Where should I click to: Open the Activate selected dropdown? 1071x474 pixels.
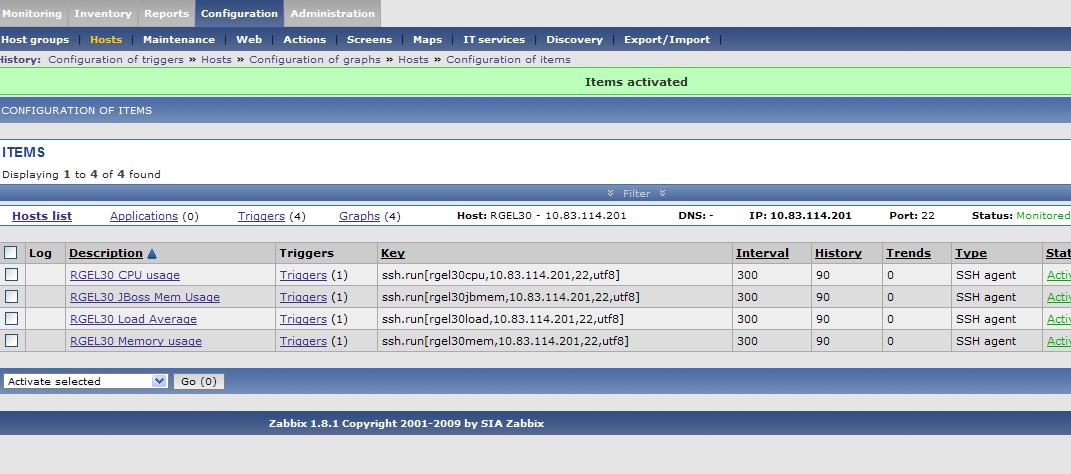click(85, 381)
